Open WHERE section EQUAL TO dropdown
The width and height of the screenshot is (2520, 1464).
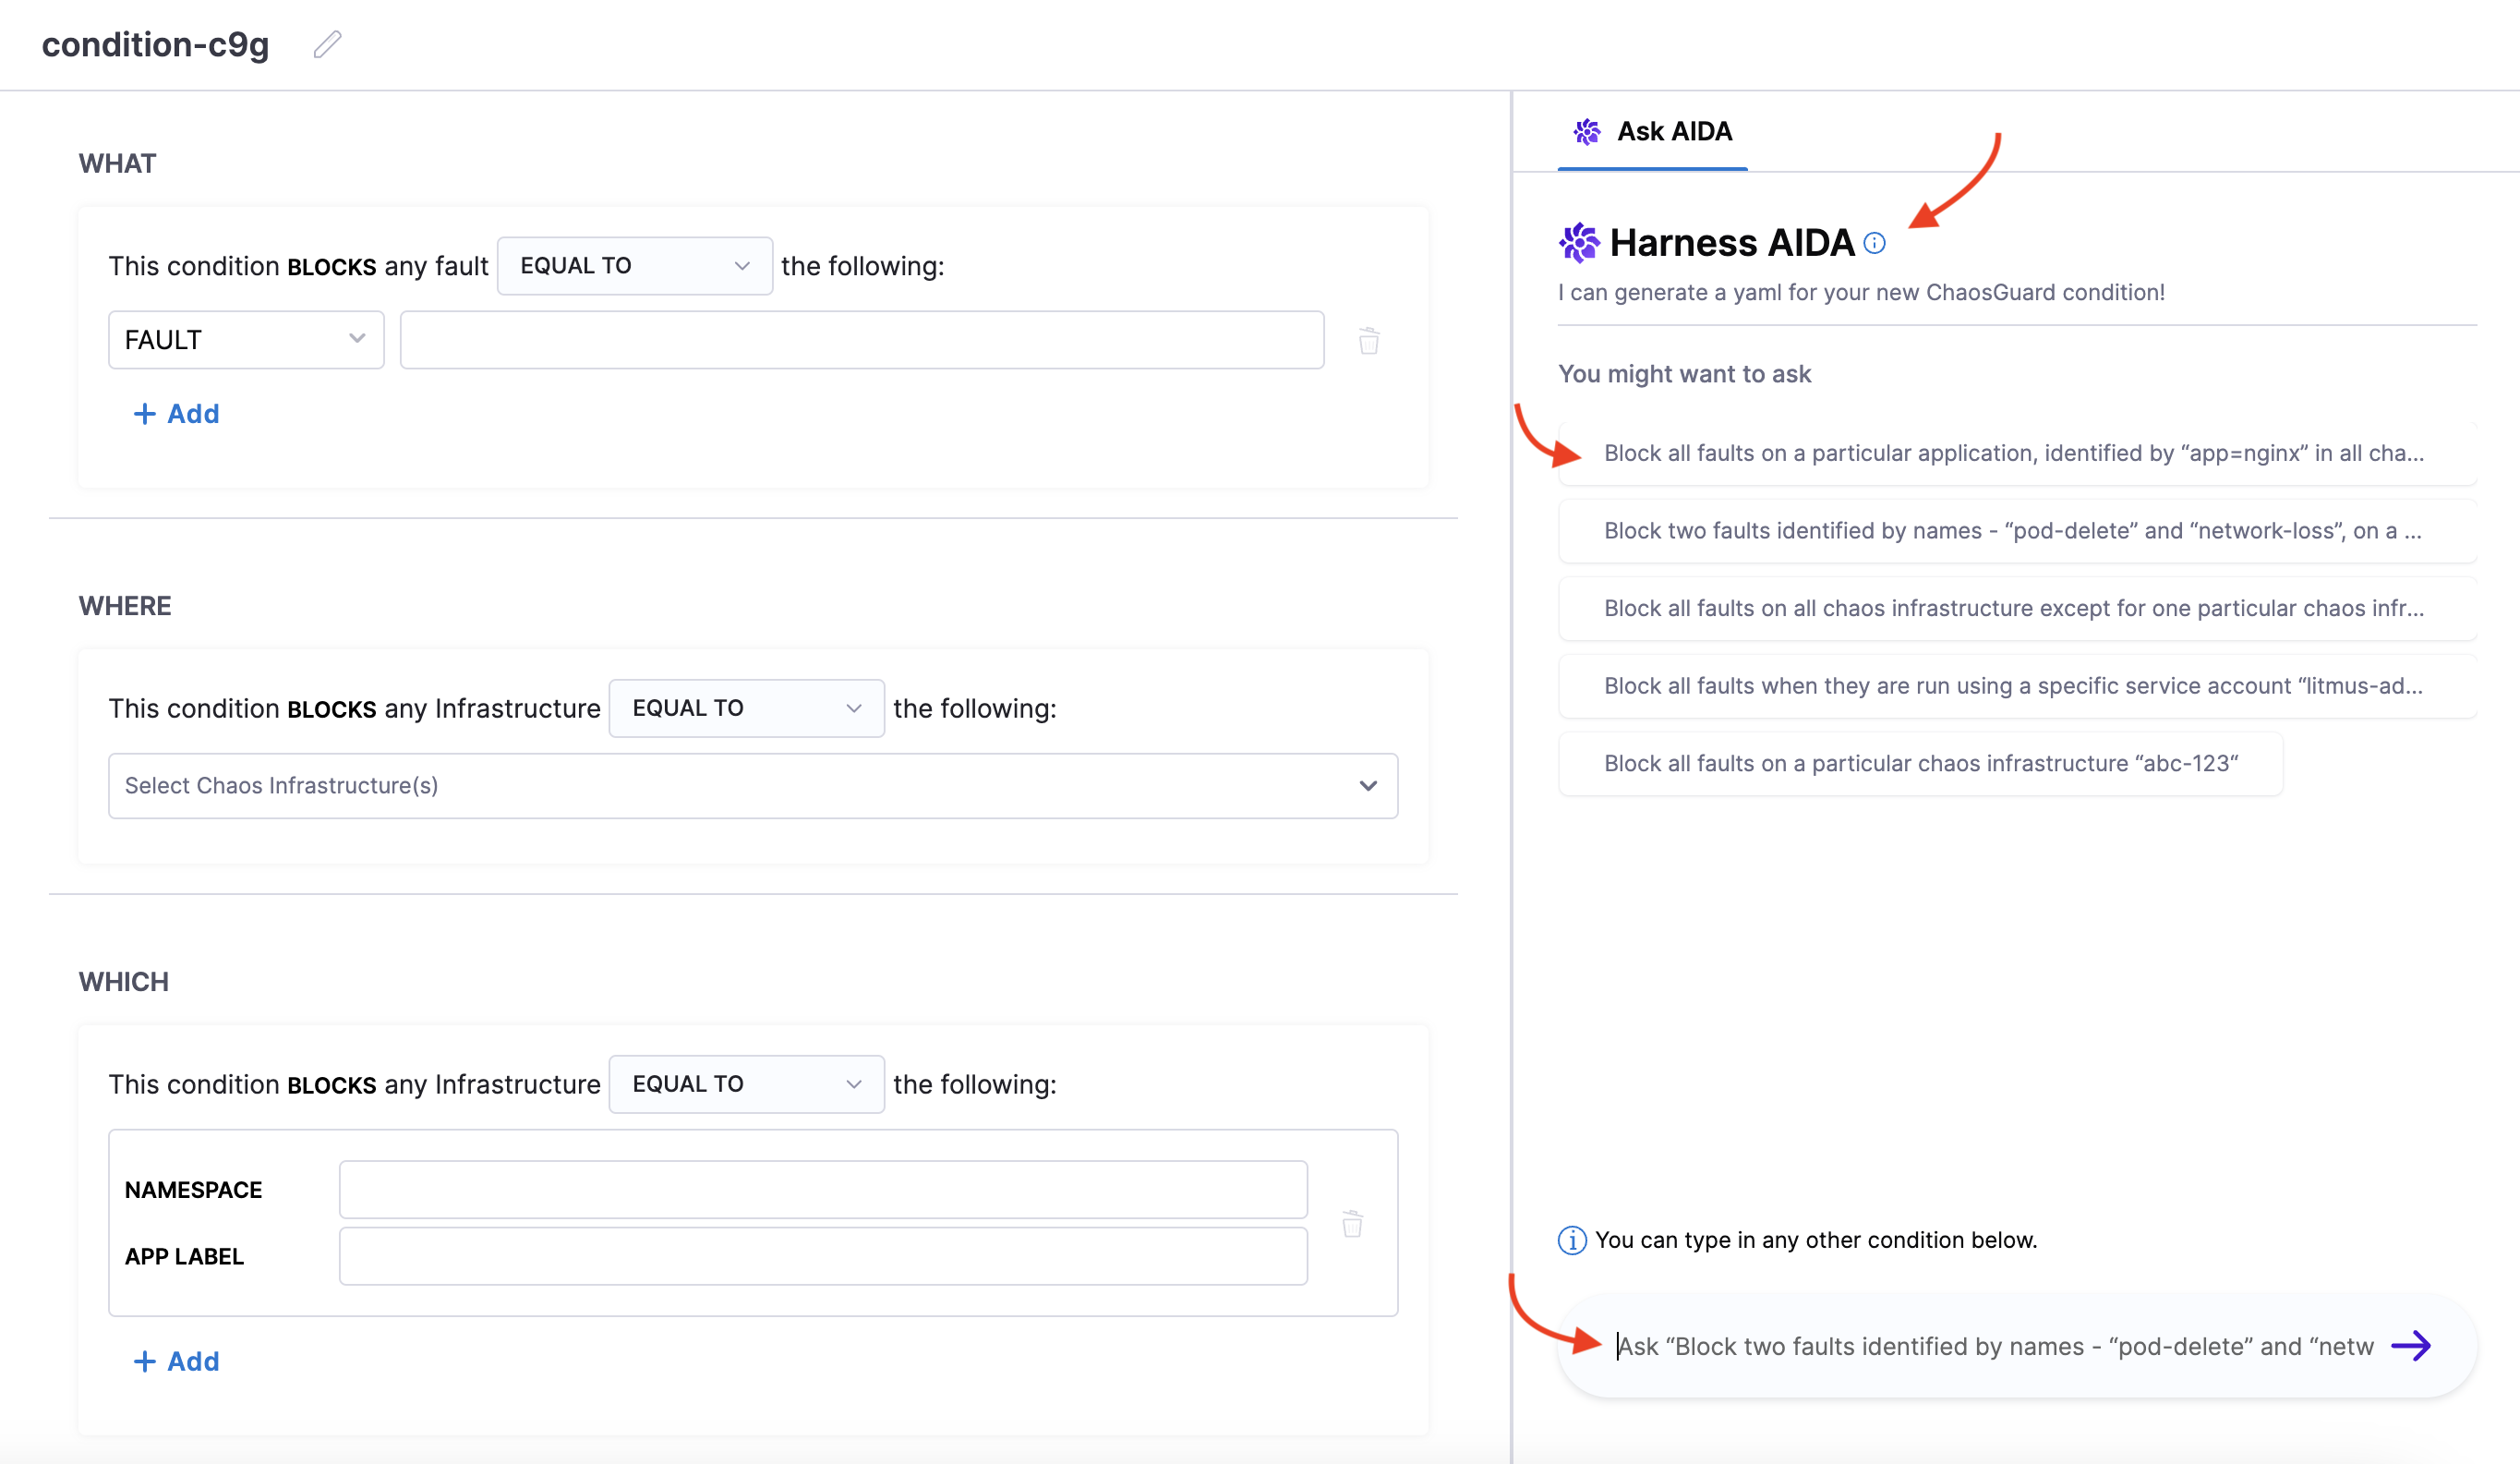coord(746,708)
